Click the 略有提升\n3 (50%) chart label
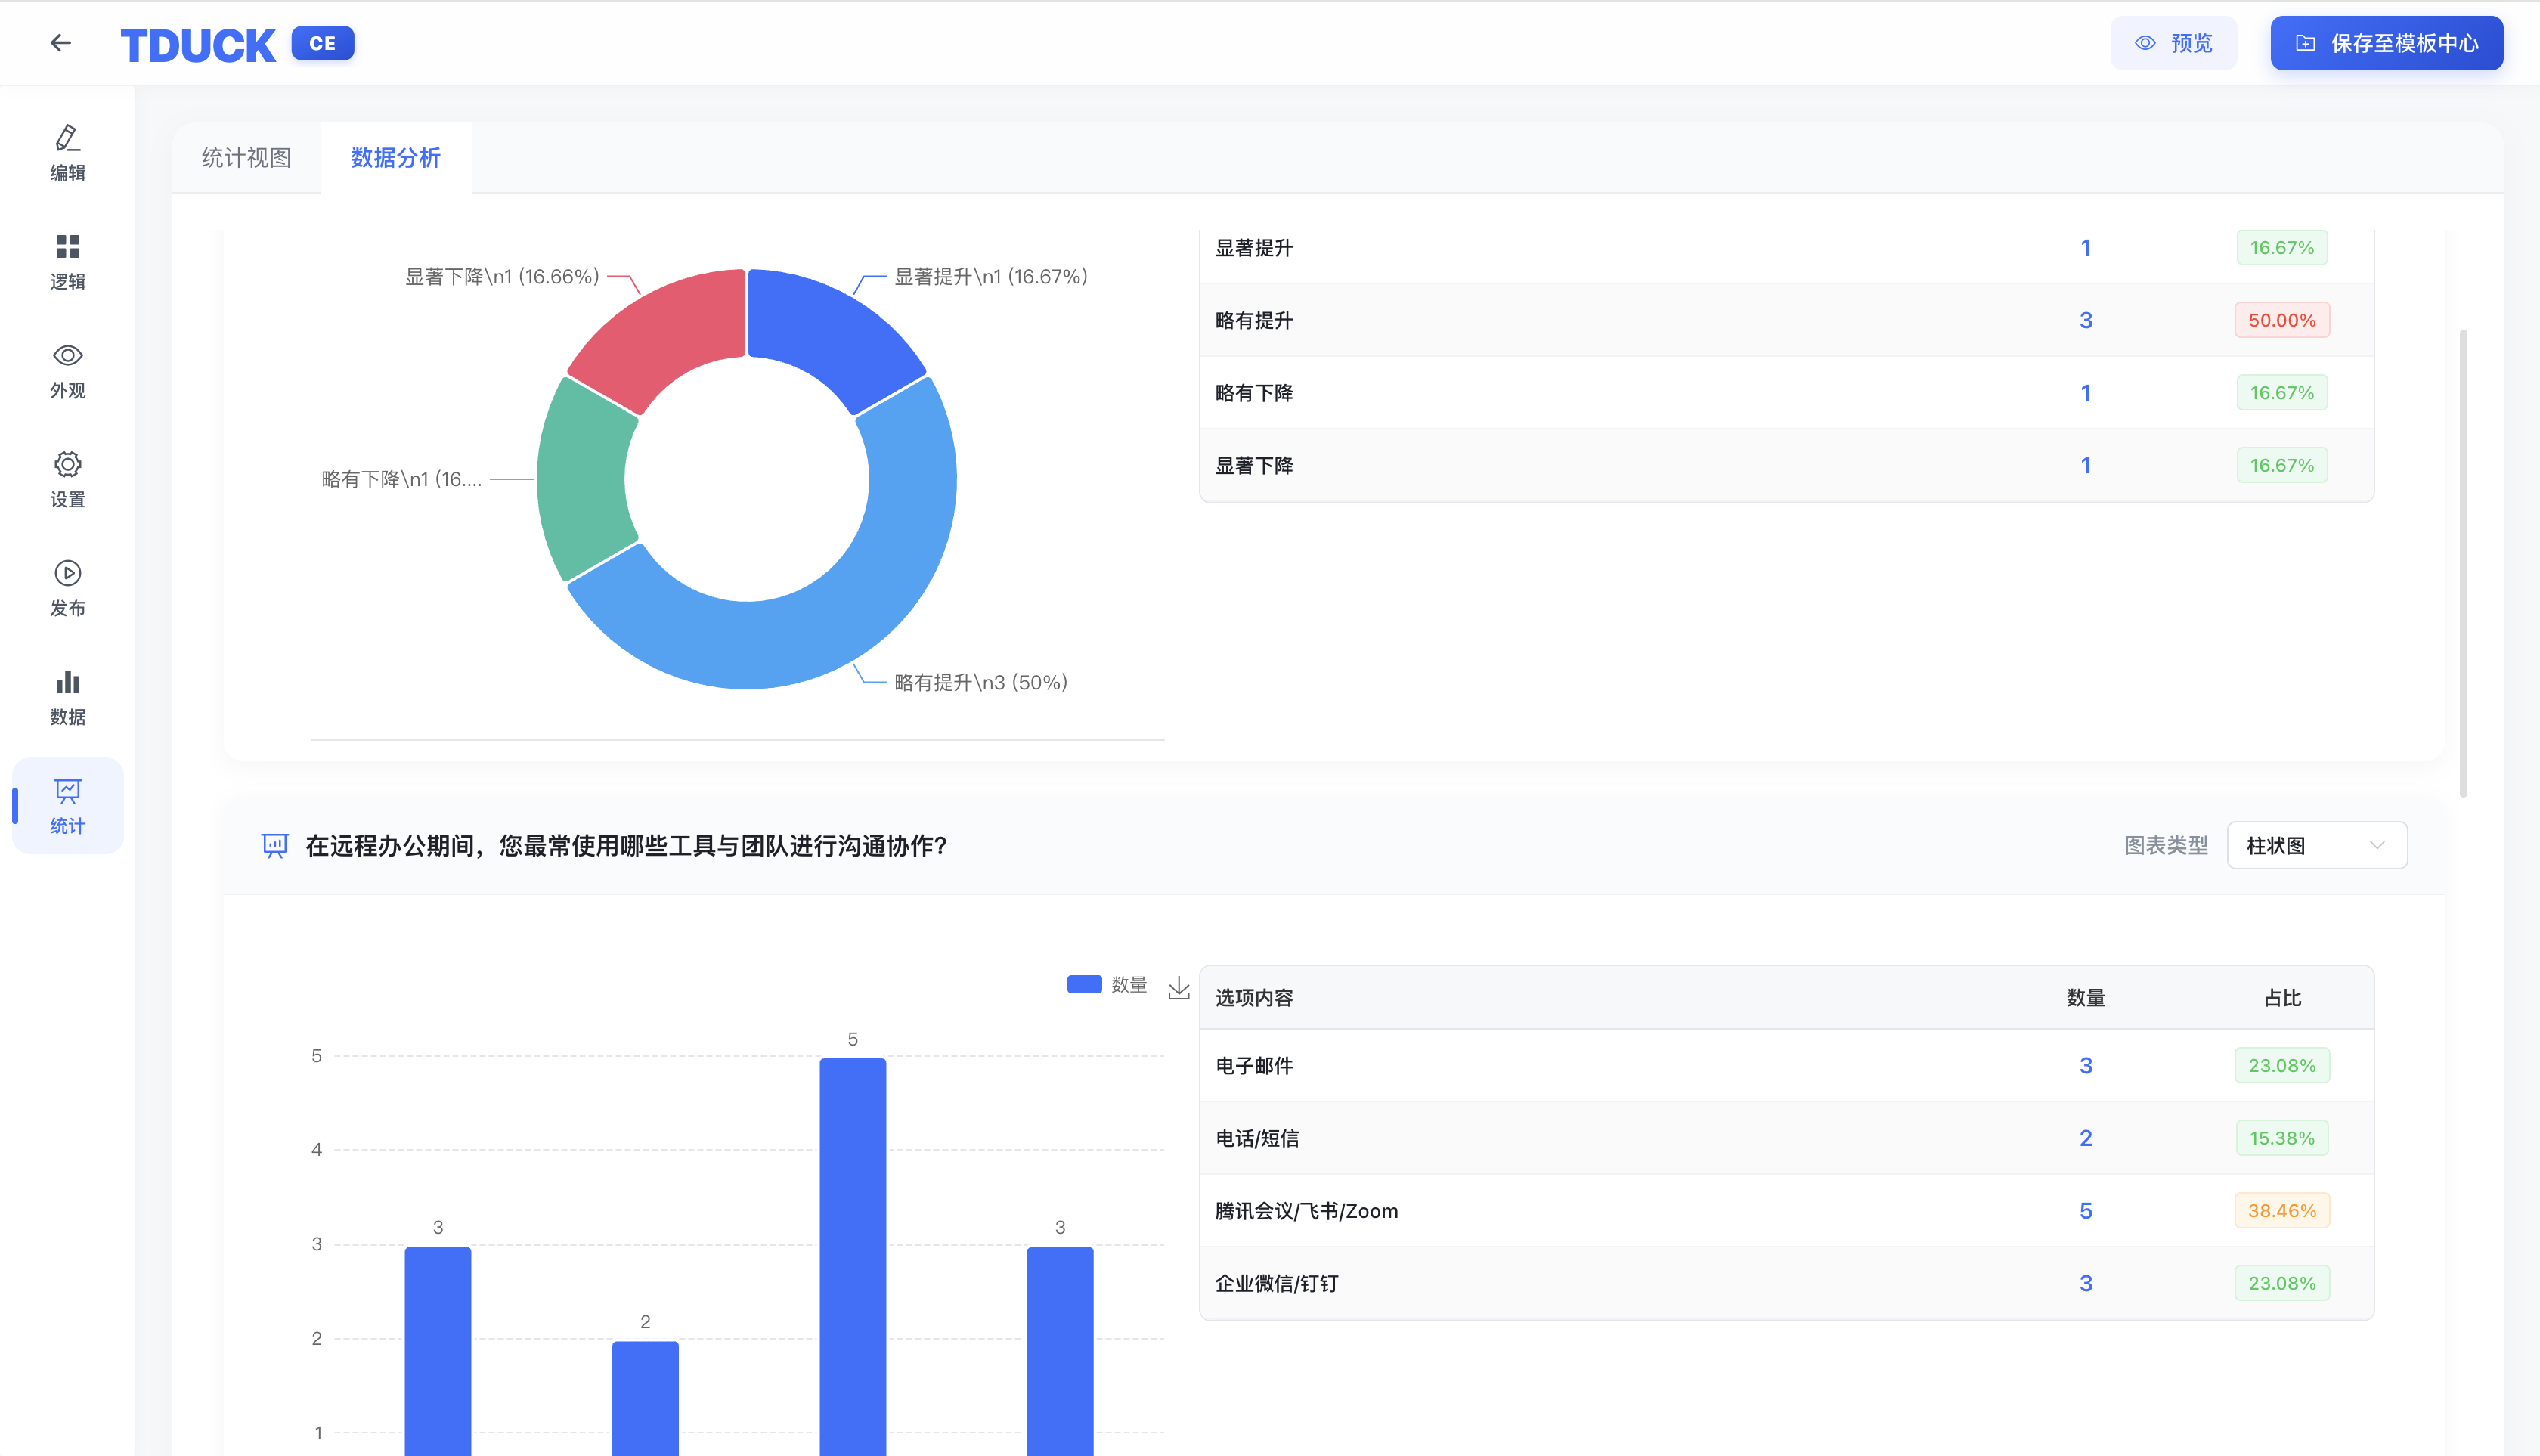Image resolution: width=2540 pixels, height=1456 pixels. point(980,683)
